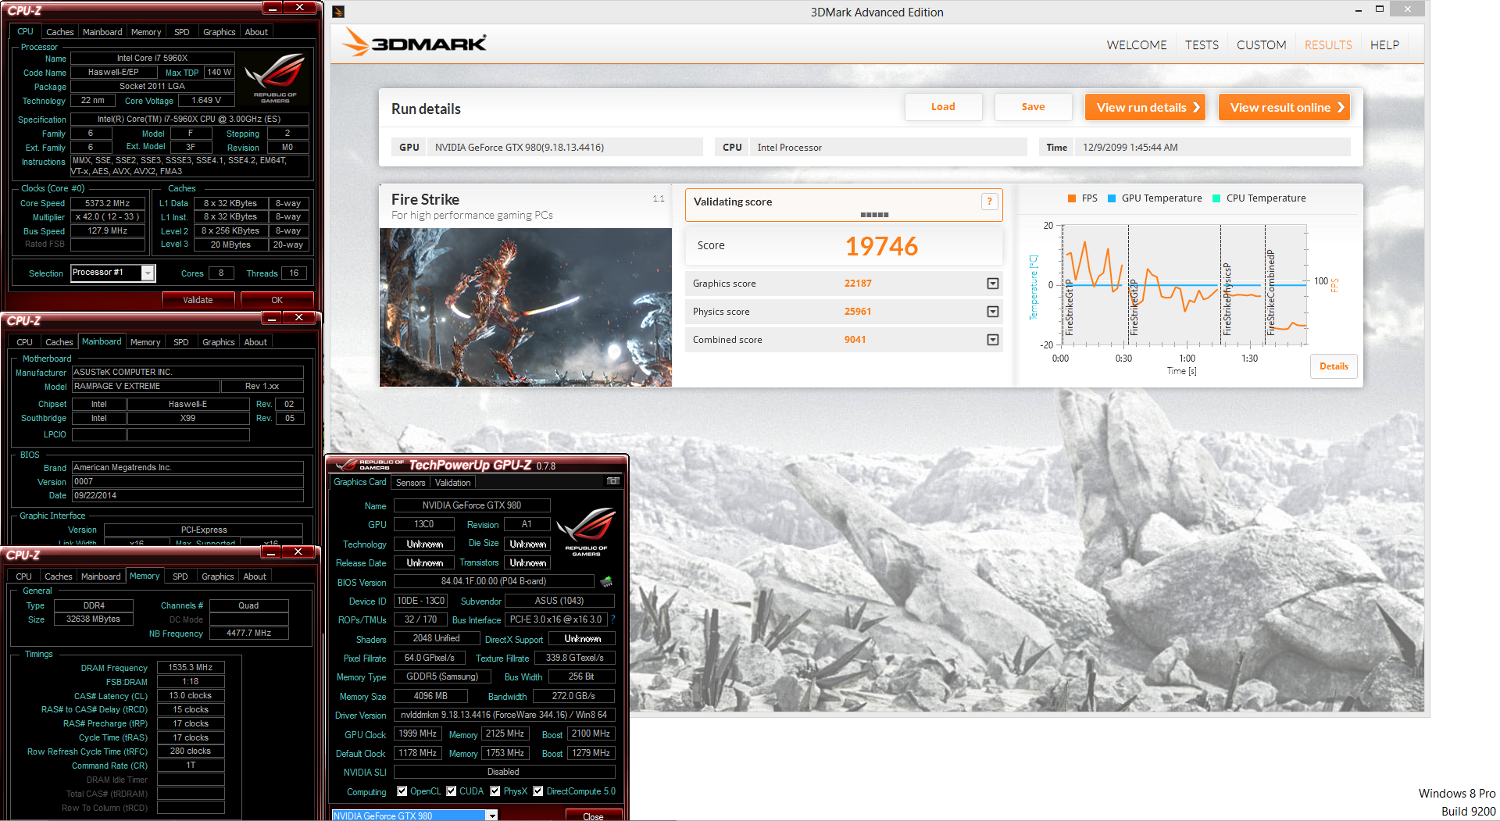
Task: Toggle the CUDA checkbox in GPU-Z
Action: point(451,791)
